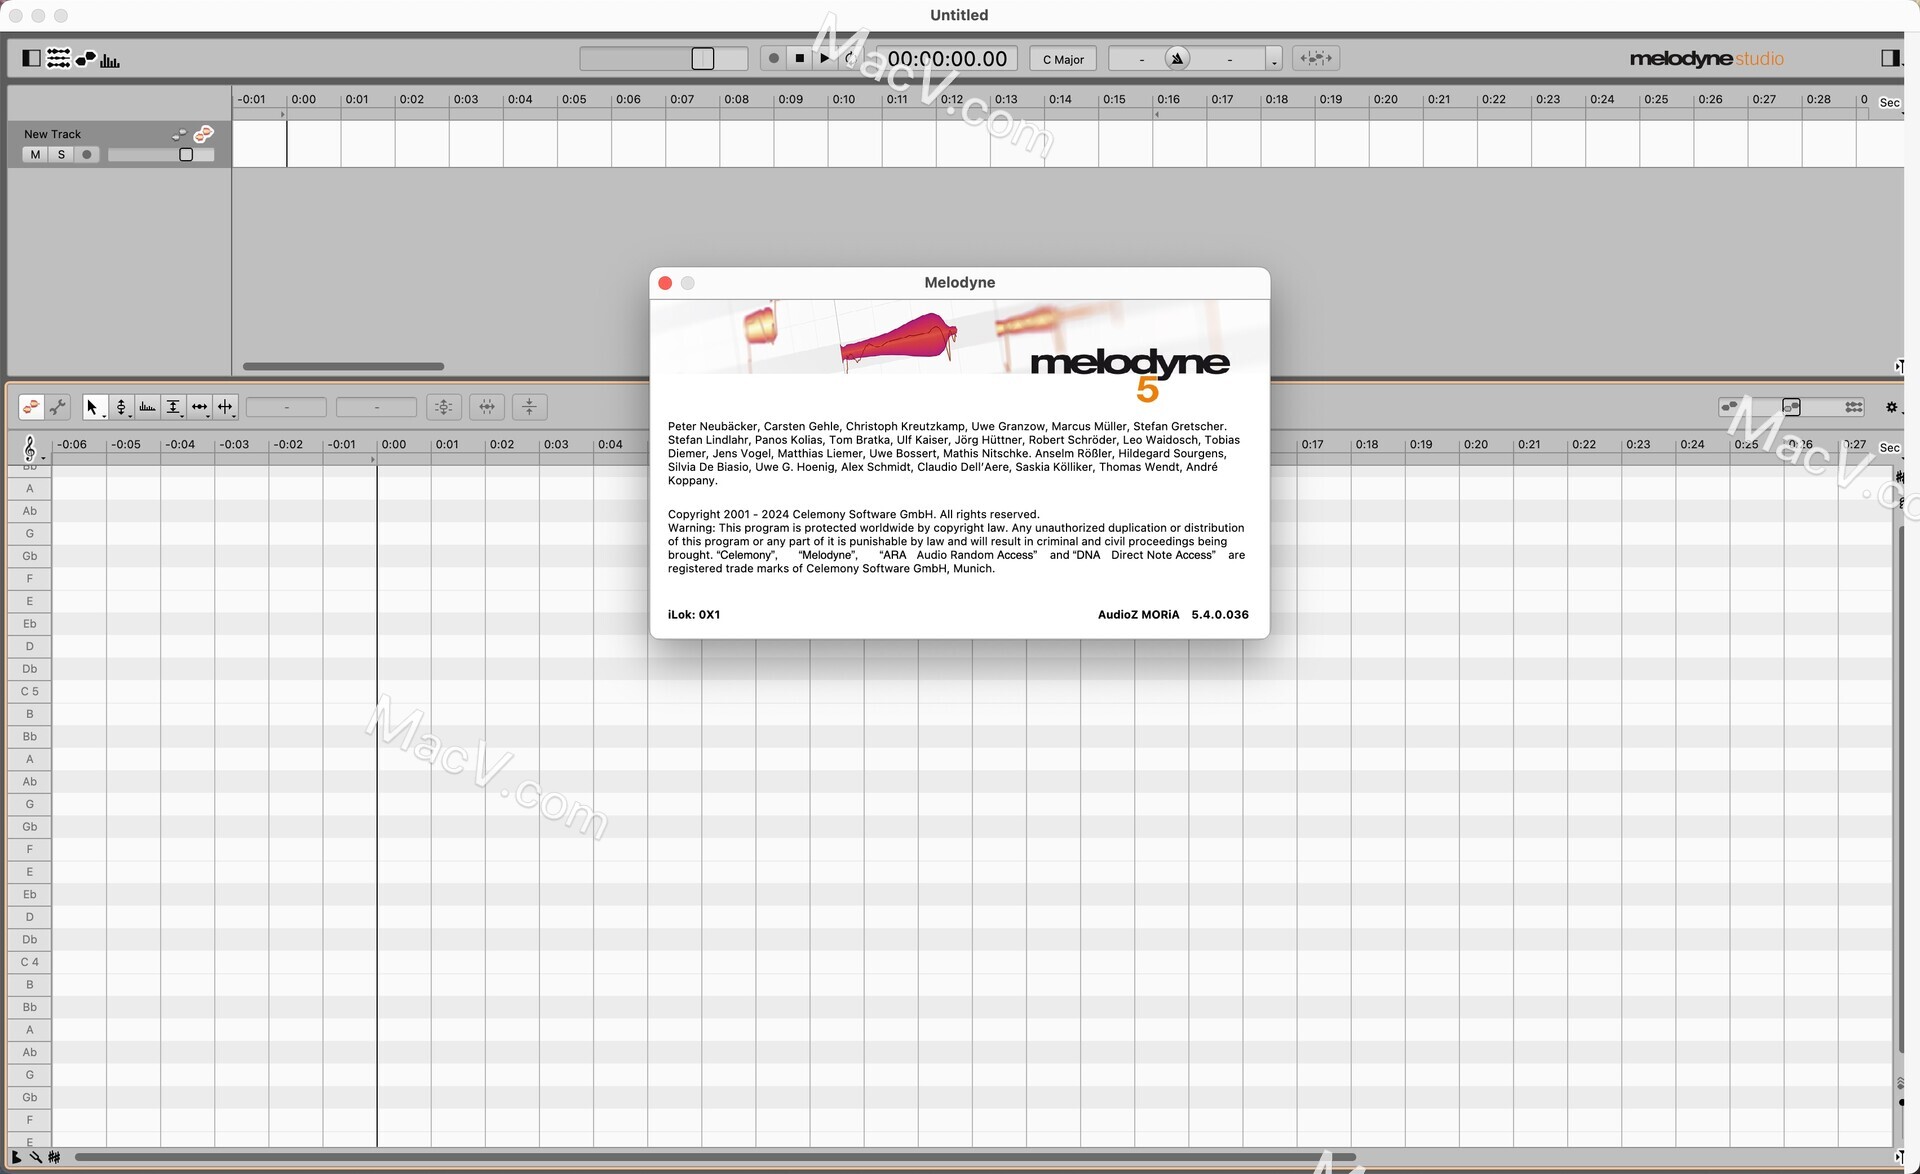Open the top ruler Sec time unit menu

(1889, 103)
